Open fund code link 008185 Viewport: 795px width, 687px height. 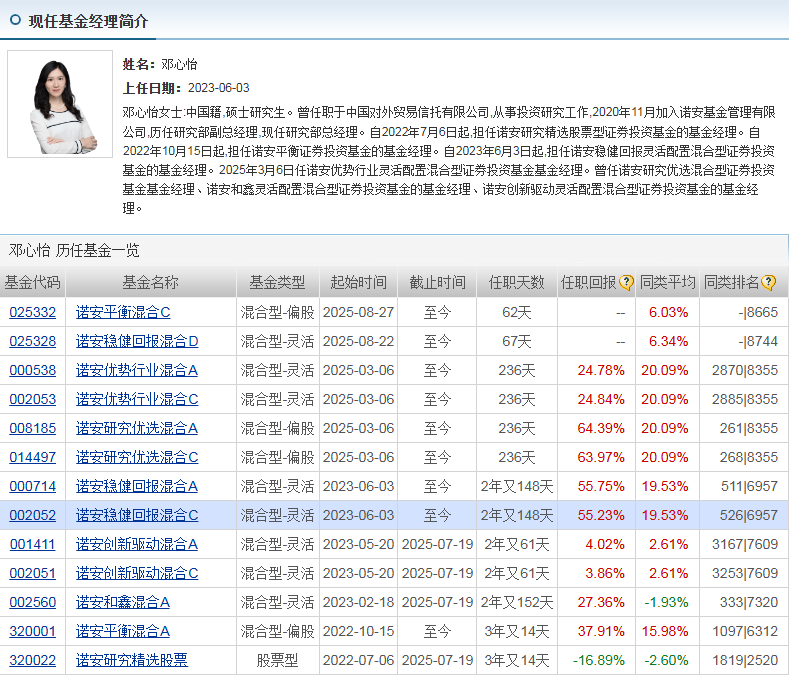tap(32, 428)
